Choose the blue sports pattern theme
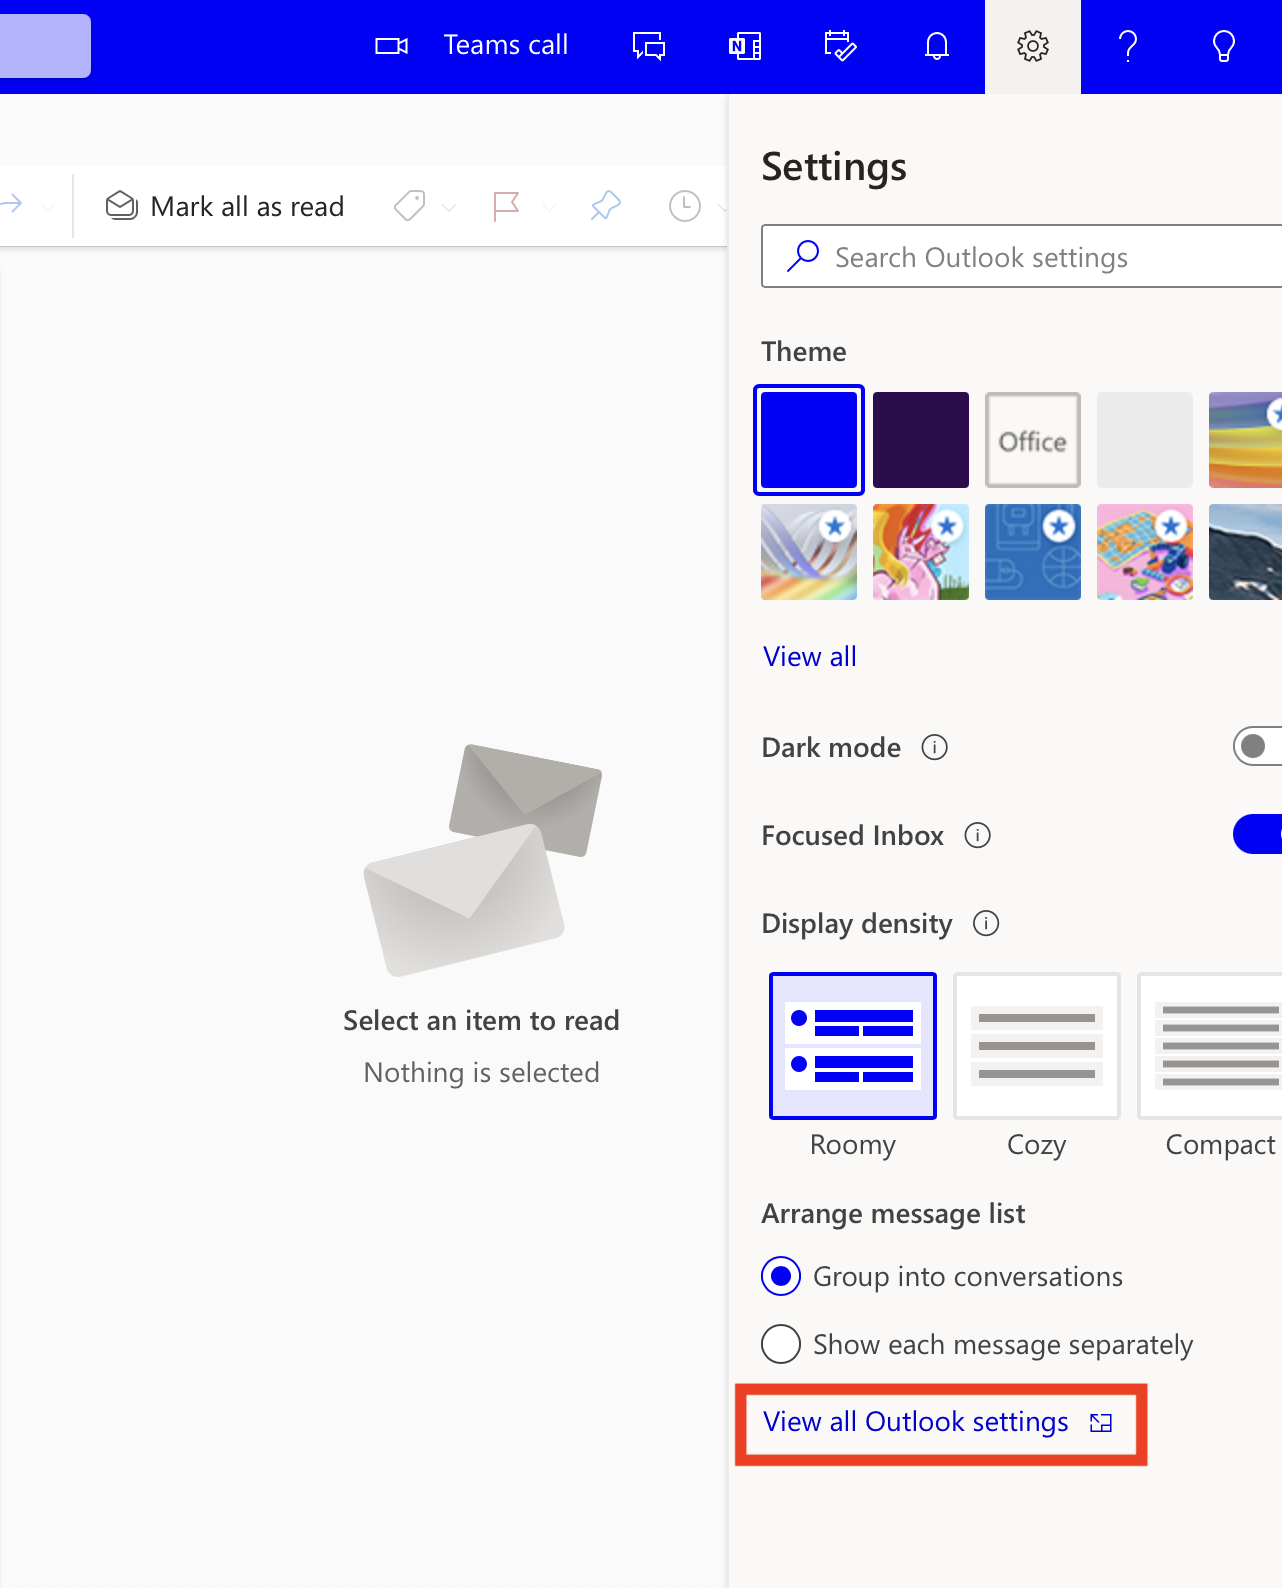Screen dimensions: 1282x1588 point(1033,552)
